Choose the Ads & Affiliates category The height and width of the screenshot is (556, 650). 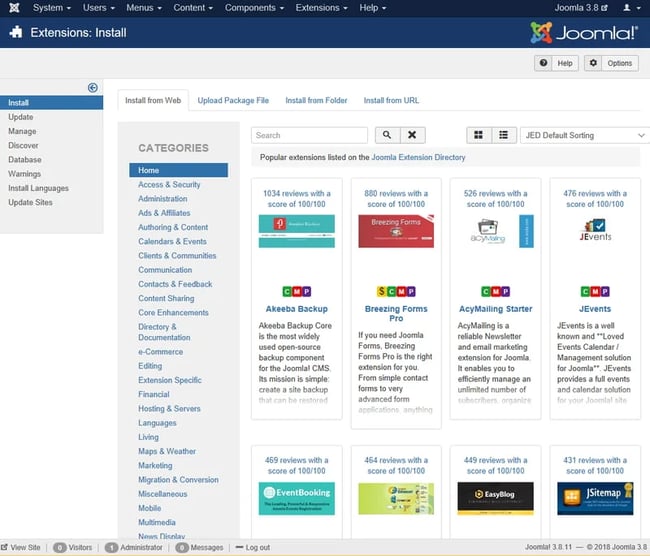click(x=164, y=213)
